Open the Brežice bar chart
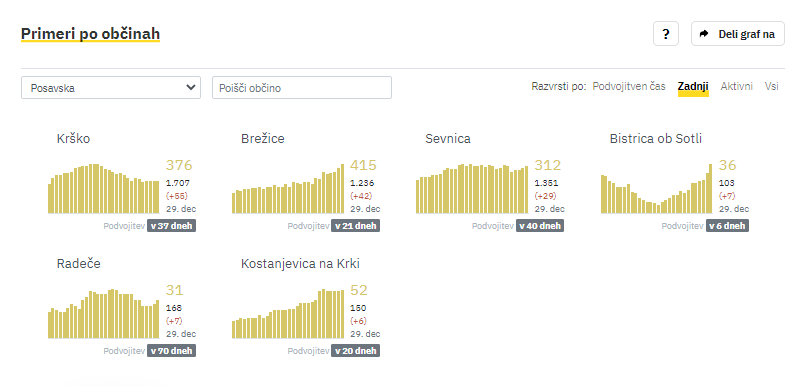804x386 pixels. point(288,189)
